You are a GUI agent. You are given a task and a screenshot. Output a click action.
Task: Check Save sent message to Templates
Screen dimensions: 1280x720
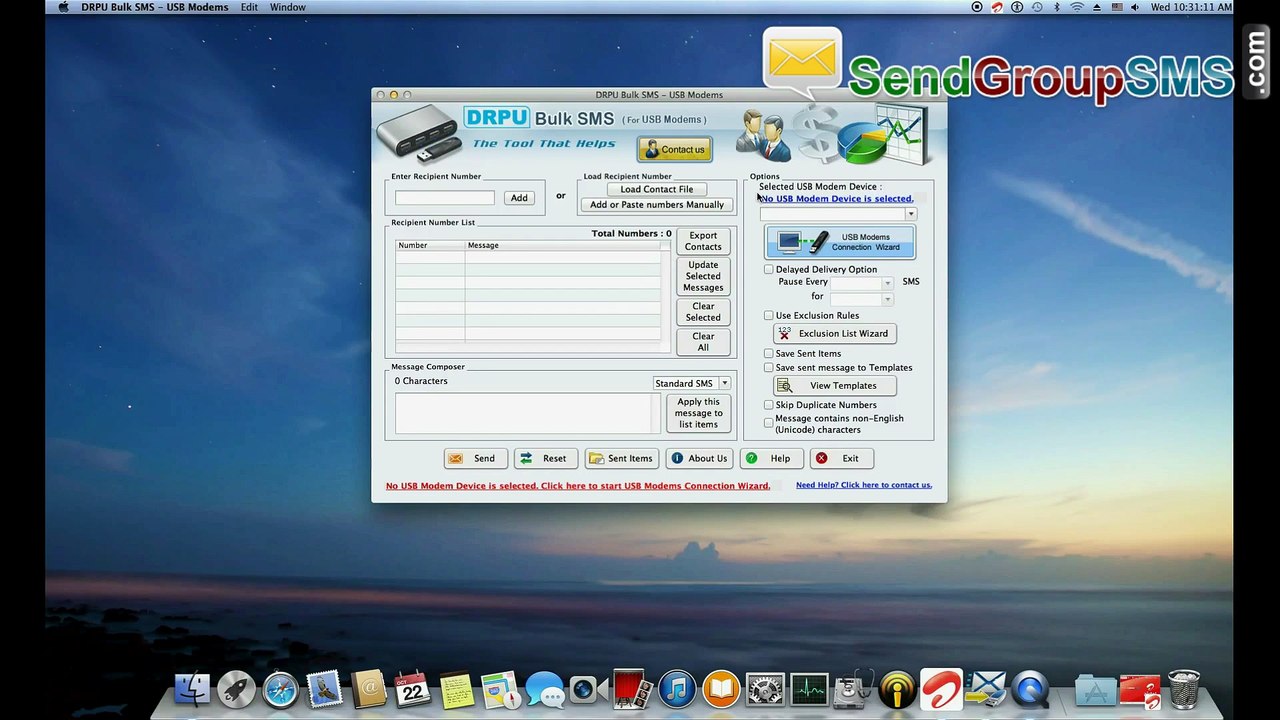coord(769,367)
